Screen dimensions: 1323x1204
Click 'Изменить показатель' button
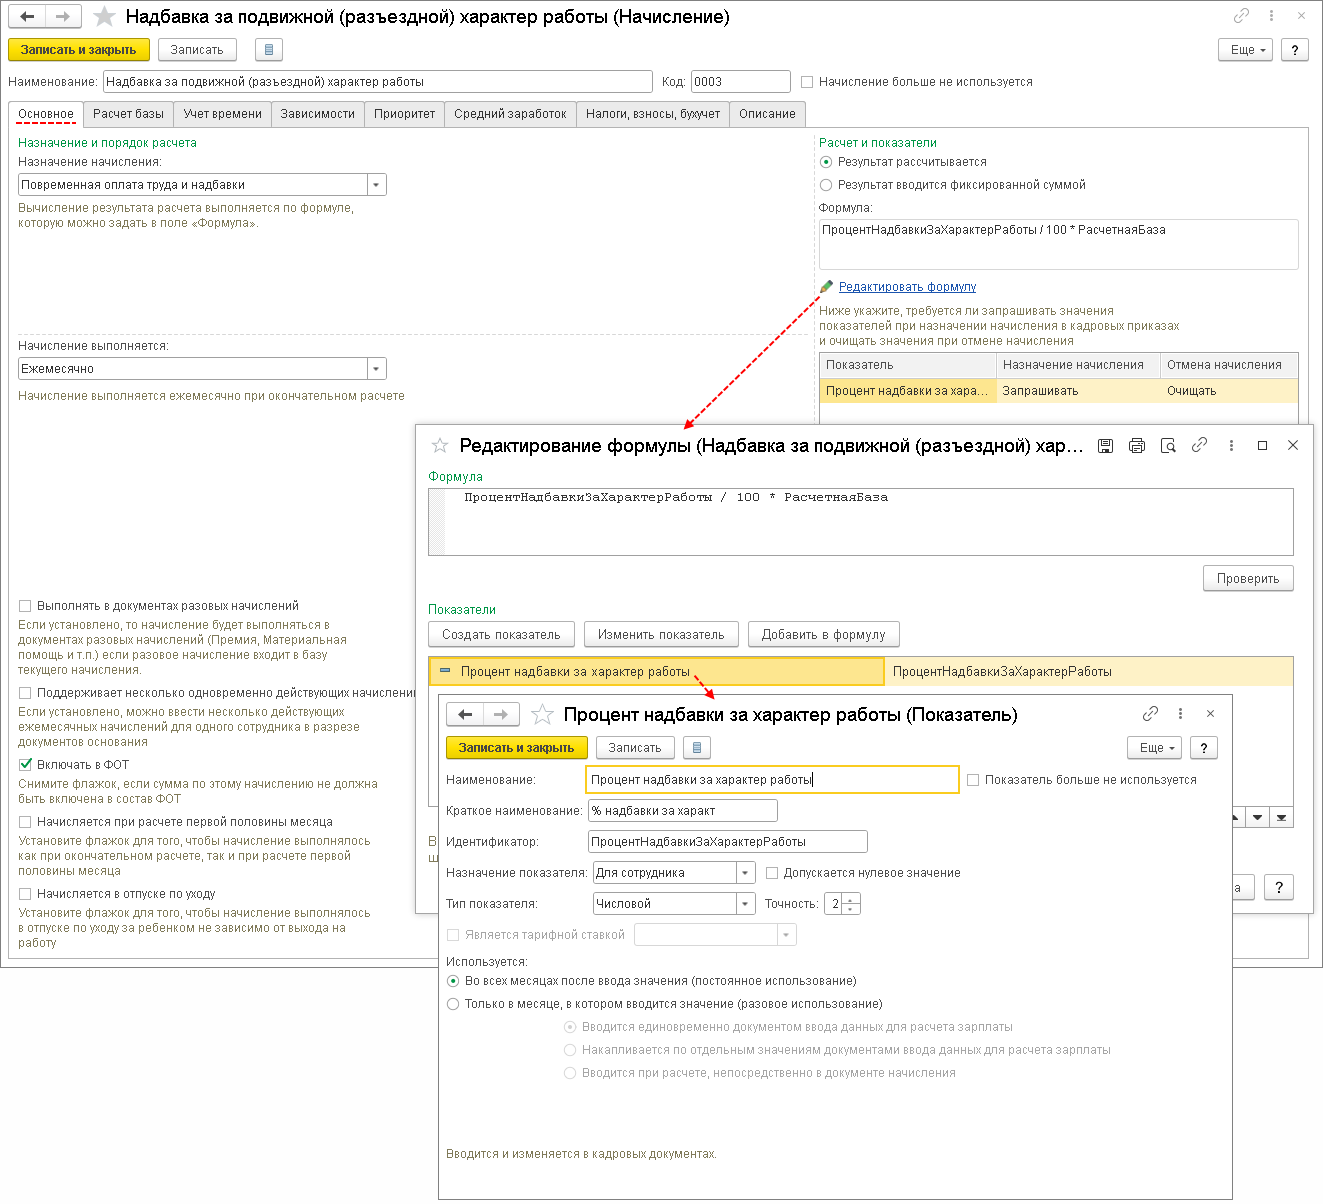pos(661,635)
